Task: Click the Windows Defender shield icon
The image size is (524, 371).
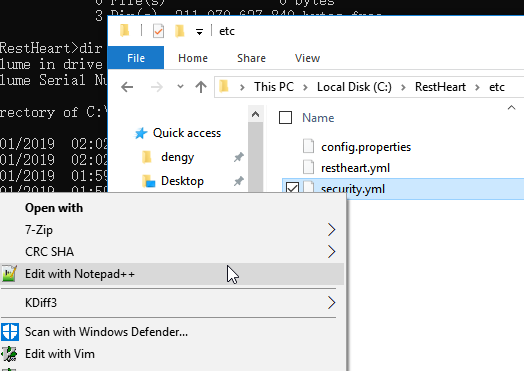Action: tap(10, 332)
